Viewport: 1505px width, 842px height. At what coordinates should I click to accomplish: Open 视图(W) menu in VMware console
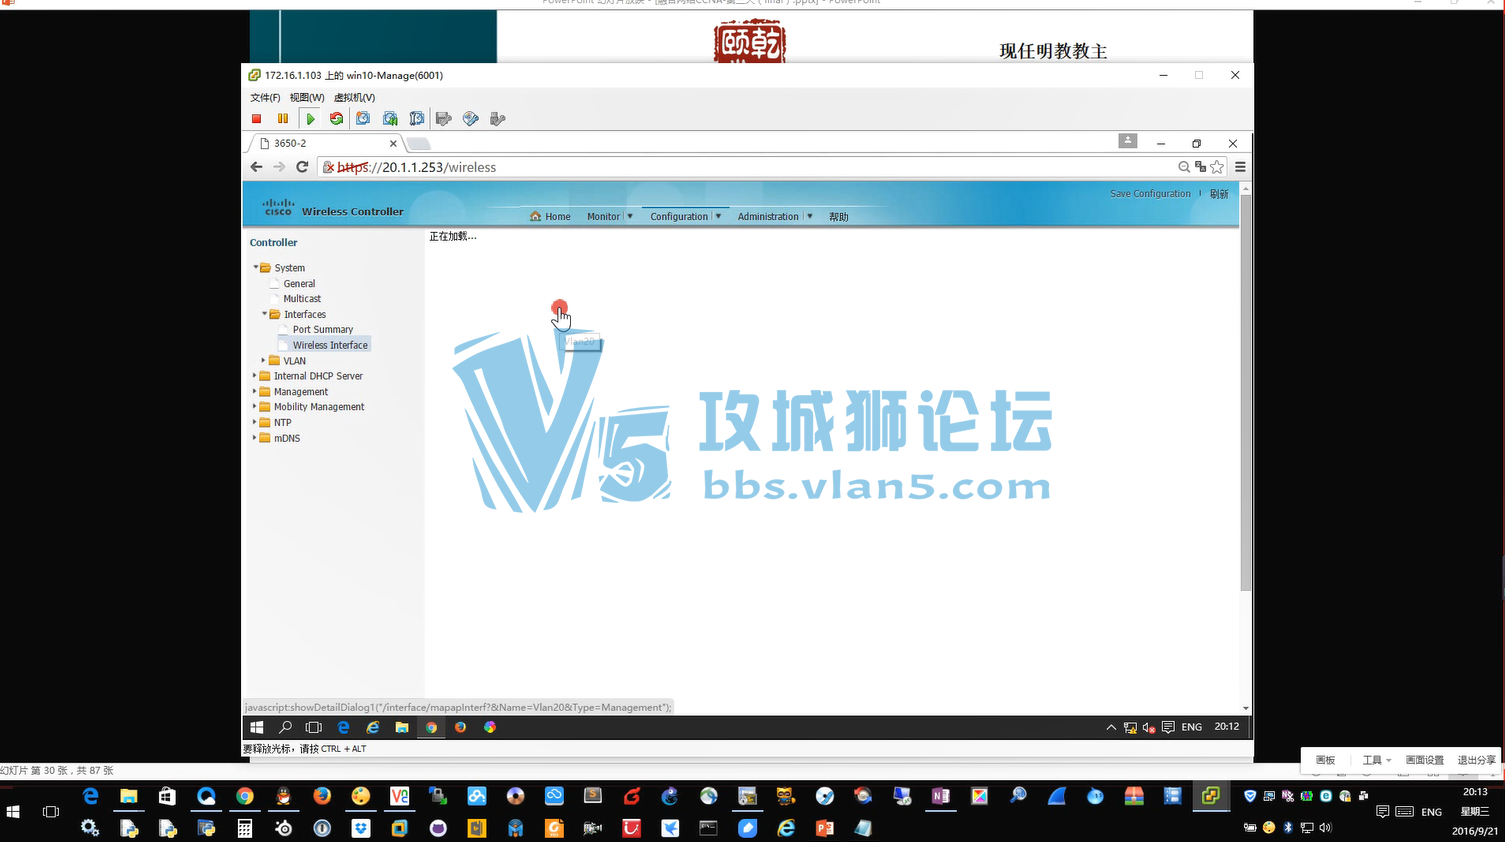[307, 98]
